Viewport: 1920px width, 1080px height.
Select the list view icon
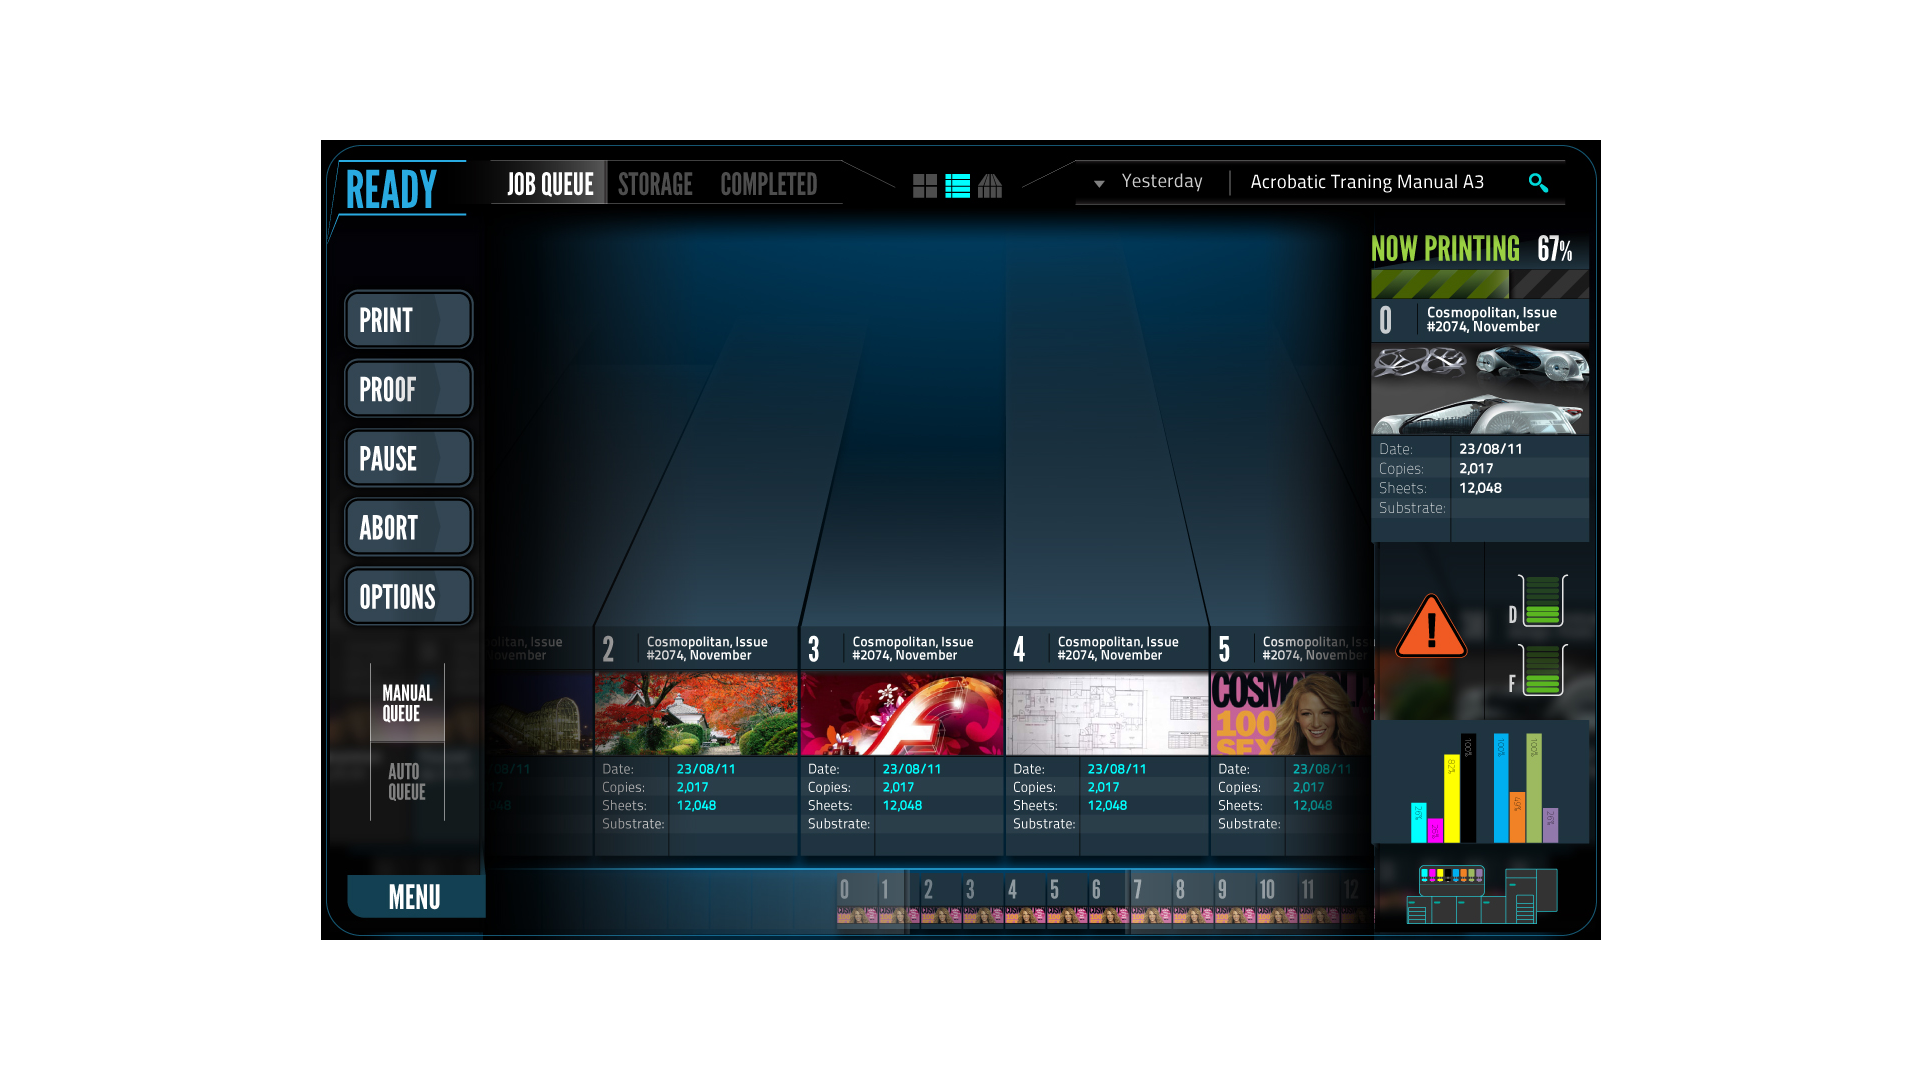[957, 186]
